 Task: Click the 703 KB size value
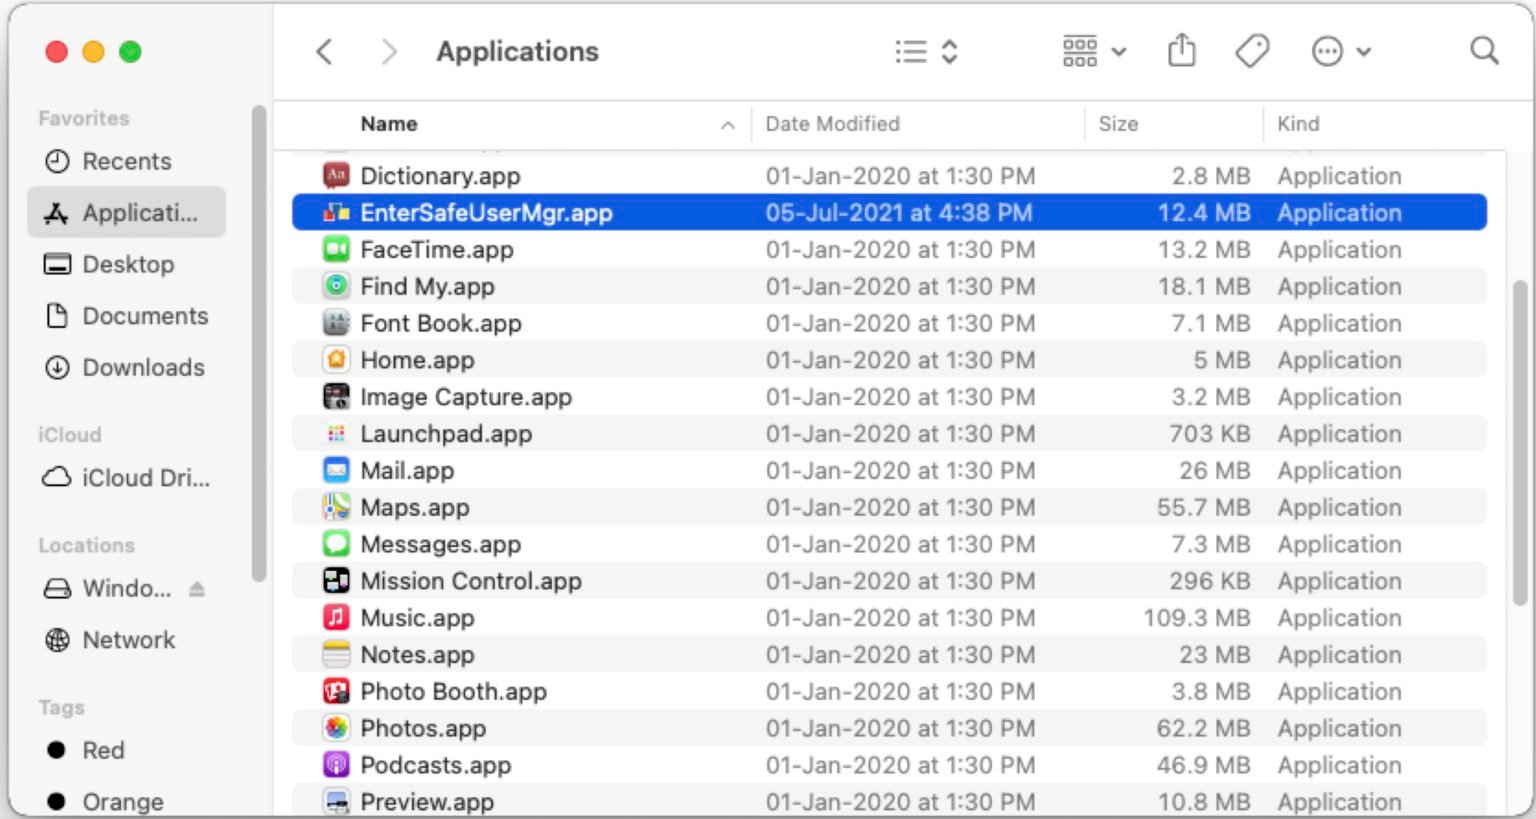pos(1210,434)
